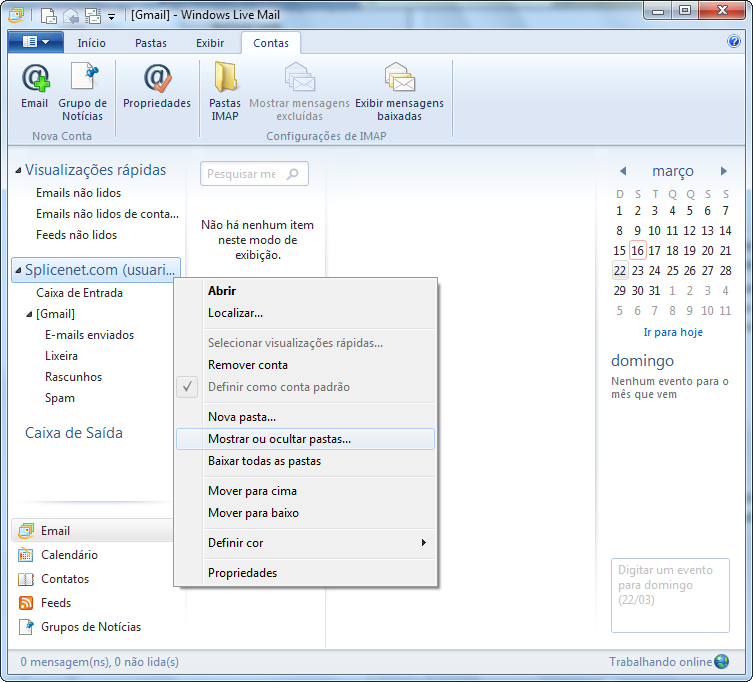753x682 pixels.
Task: Select day 16 in the calendar
Action: click(637, 251)
